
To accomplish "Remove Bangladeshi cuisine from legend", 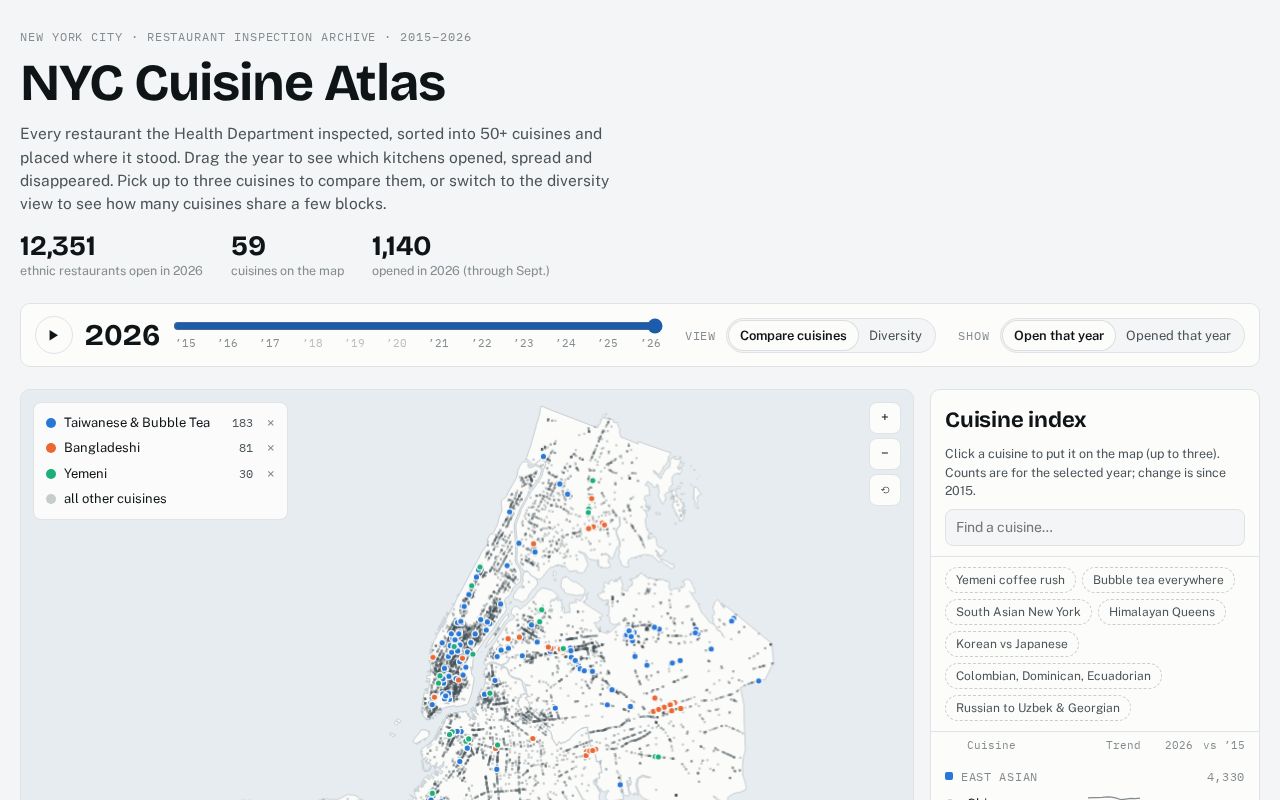I will tap(270, 448).
